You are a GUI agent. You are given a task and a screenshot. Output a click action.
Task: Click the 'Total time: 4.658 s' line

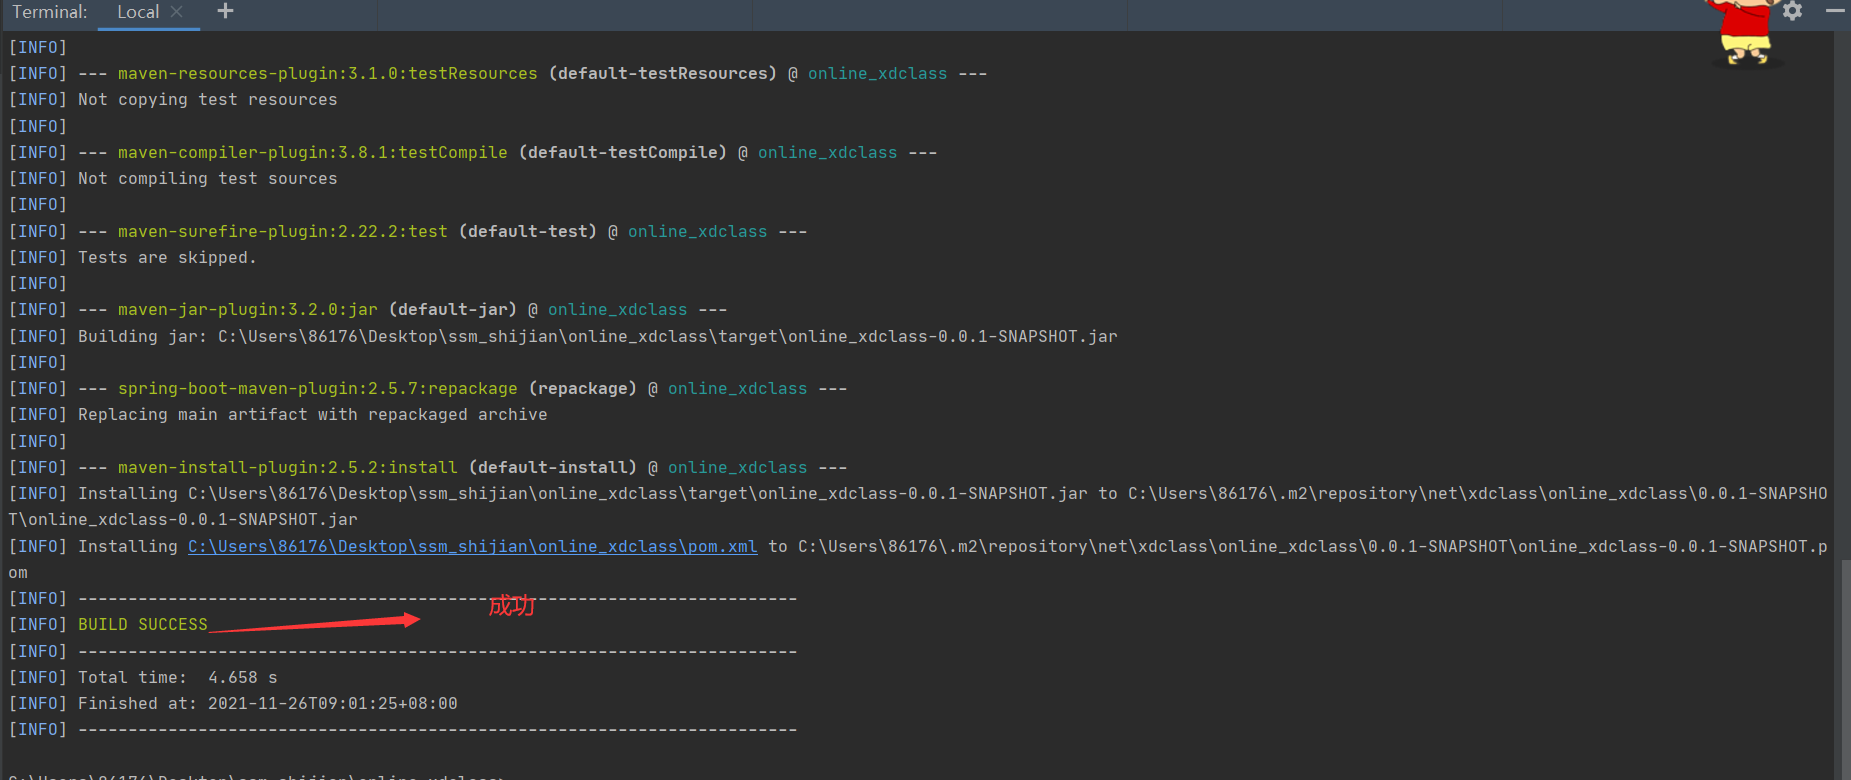click(x=178, y=677)
